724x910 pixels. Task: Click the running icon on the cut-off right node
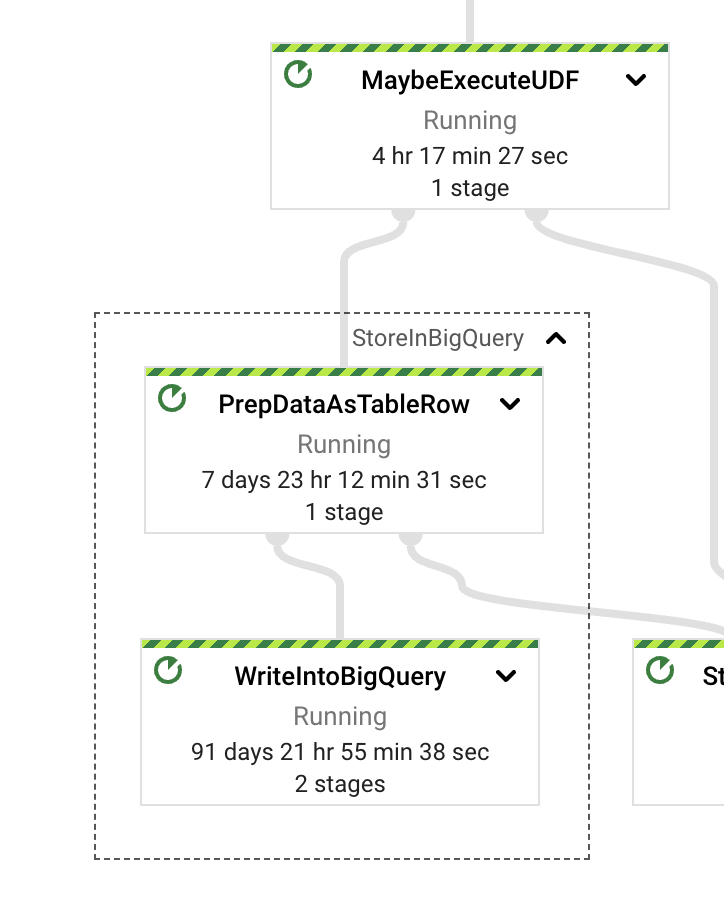[x=660, y=670]
